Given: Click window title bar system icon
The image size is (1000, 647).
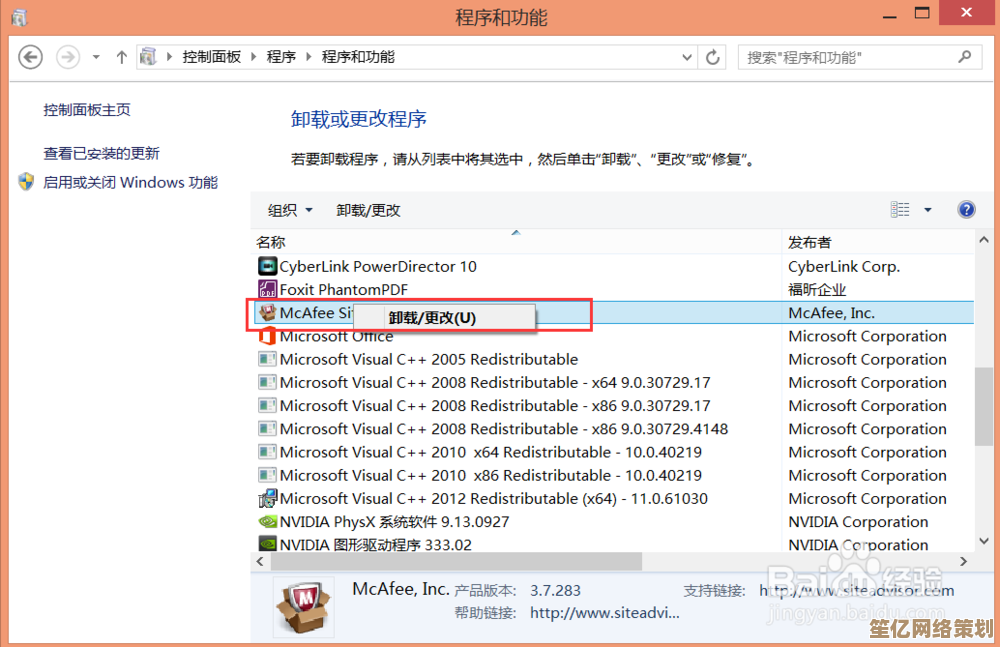Looking at the screenshot, I should pyautogui.click(x=19, y=17).
